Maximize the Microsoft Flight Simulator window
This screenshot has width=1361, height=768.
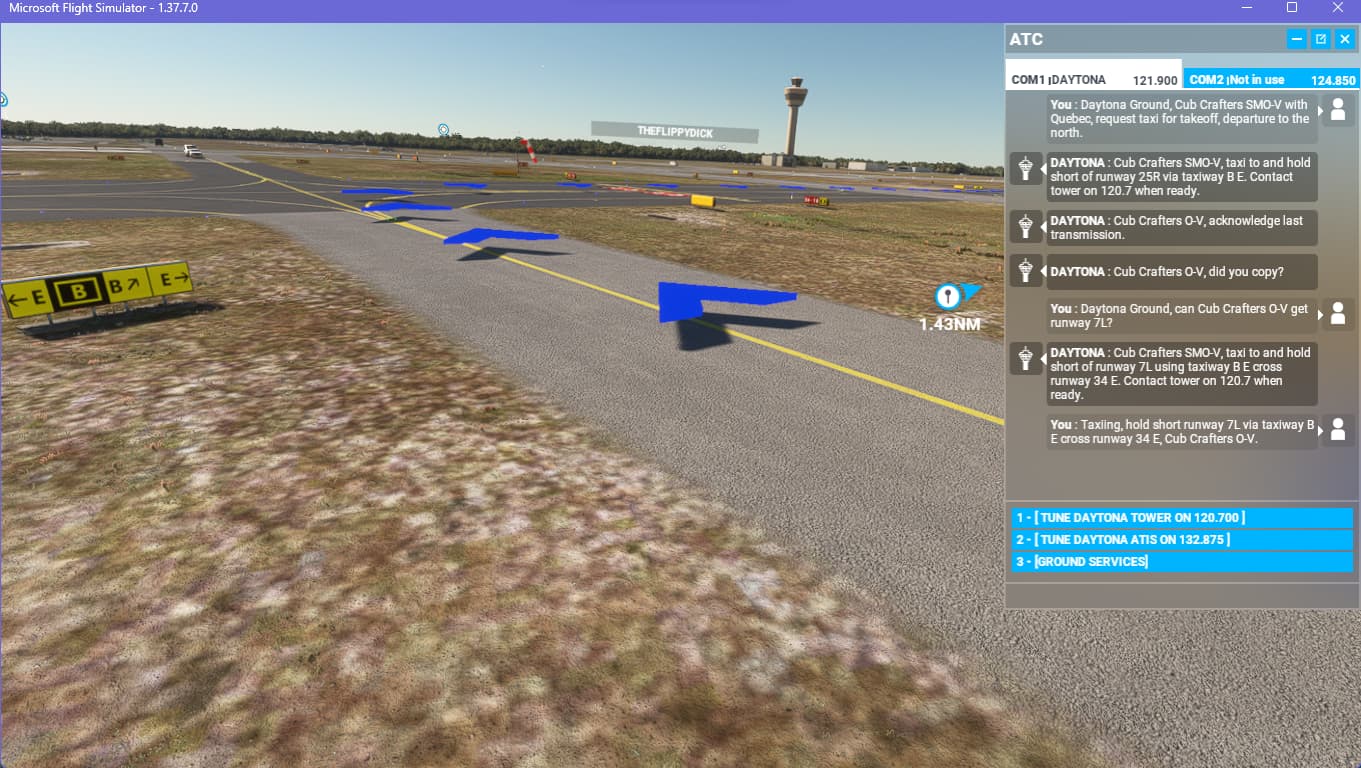tap(1292, 8)
